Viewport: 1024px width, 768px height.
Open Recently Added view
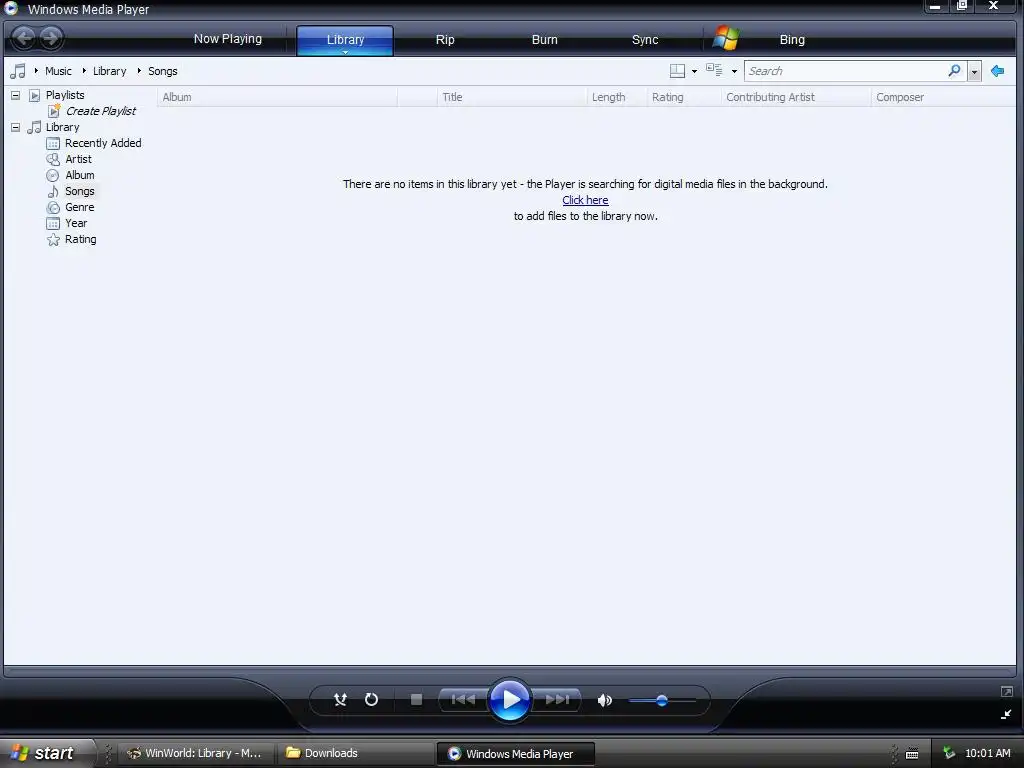click(x=103, y=143)
